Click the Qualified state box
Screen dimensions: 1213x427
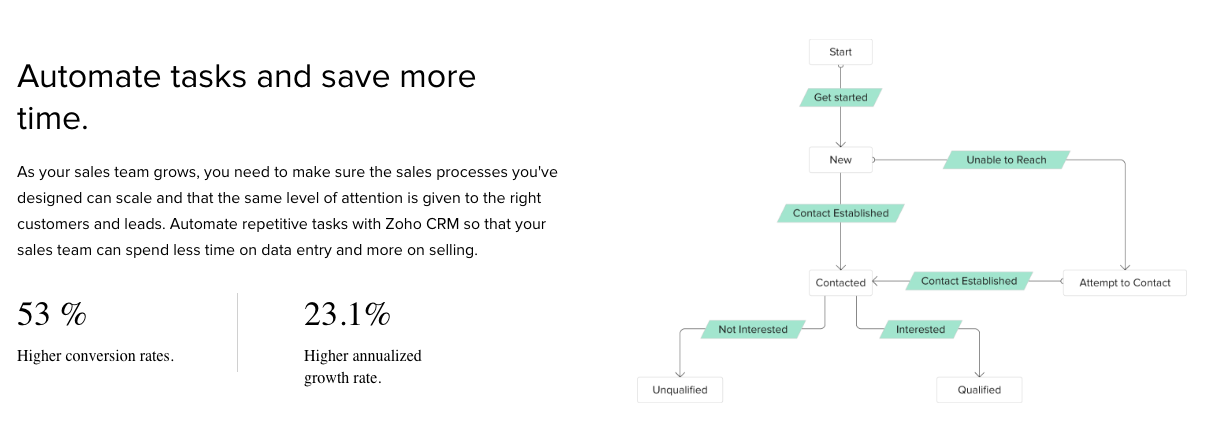(979, 390)
